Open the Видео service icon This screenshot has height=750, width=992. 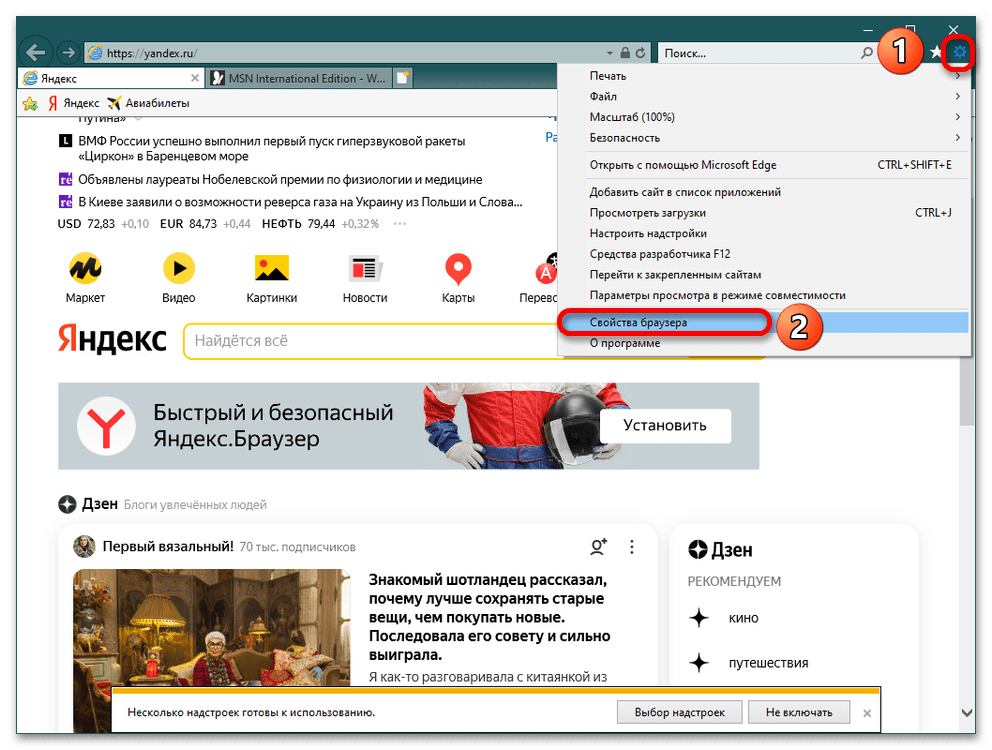(178, 268)
